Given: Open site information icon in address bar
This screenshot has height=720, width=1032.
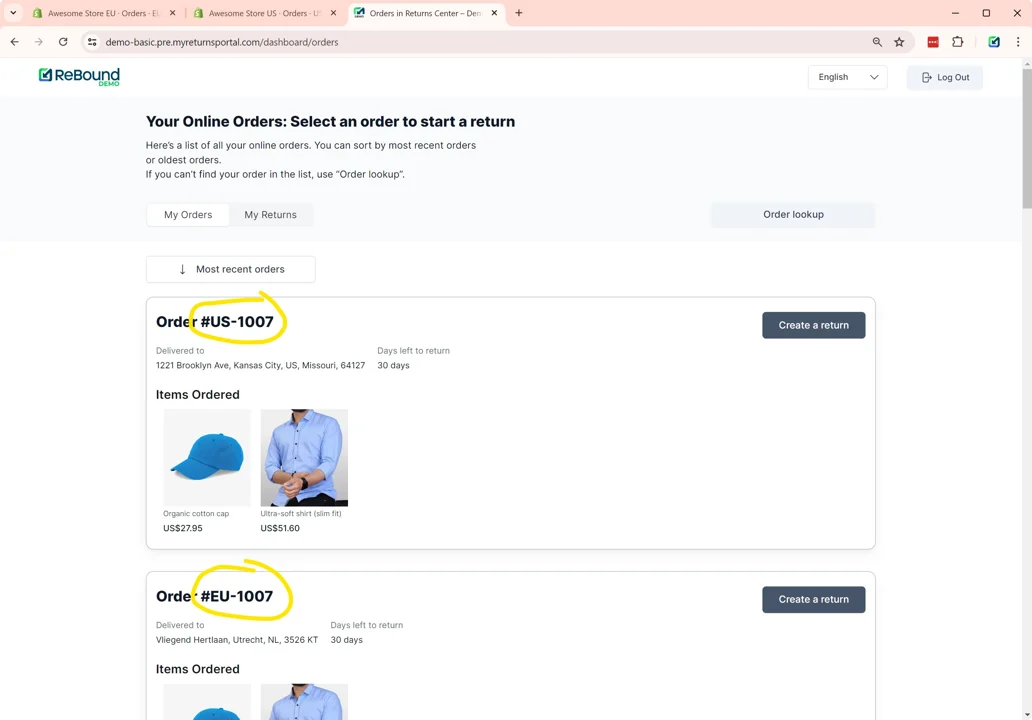Looking at the screenshot, I should 92,41.
